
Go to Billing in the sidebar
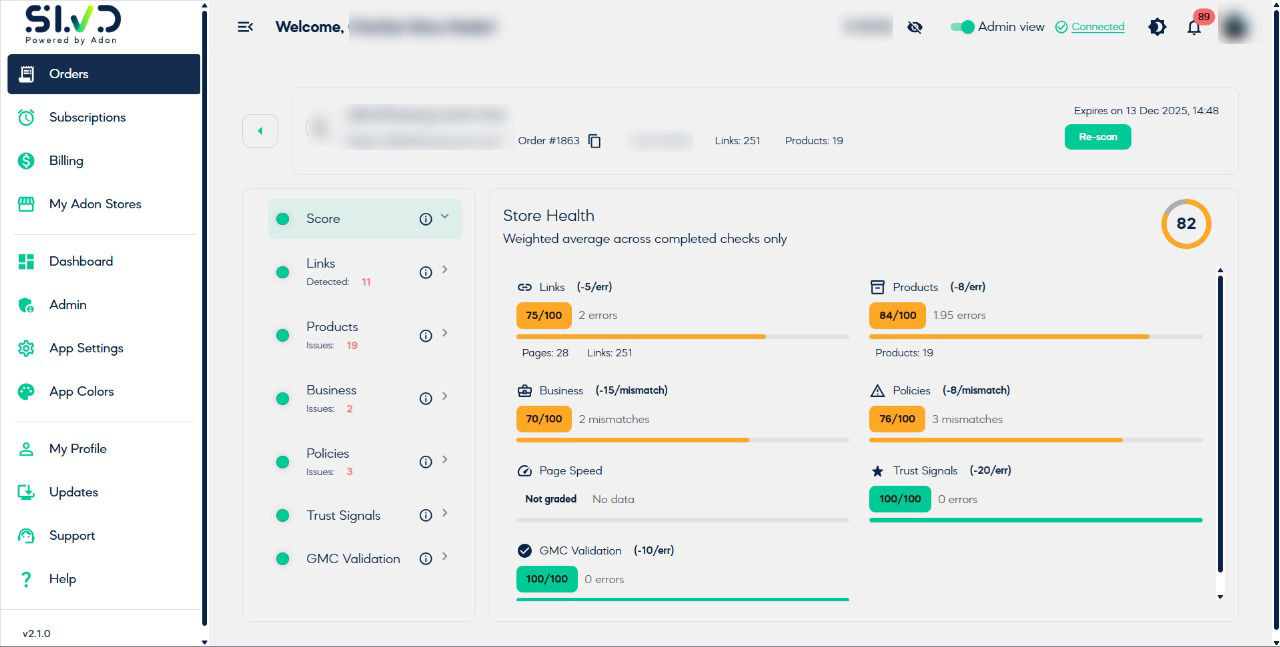[66, 160]
